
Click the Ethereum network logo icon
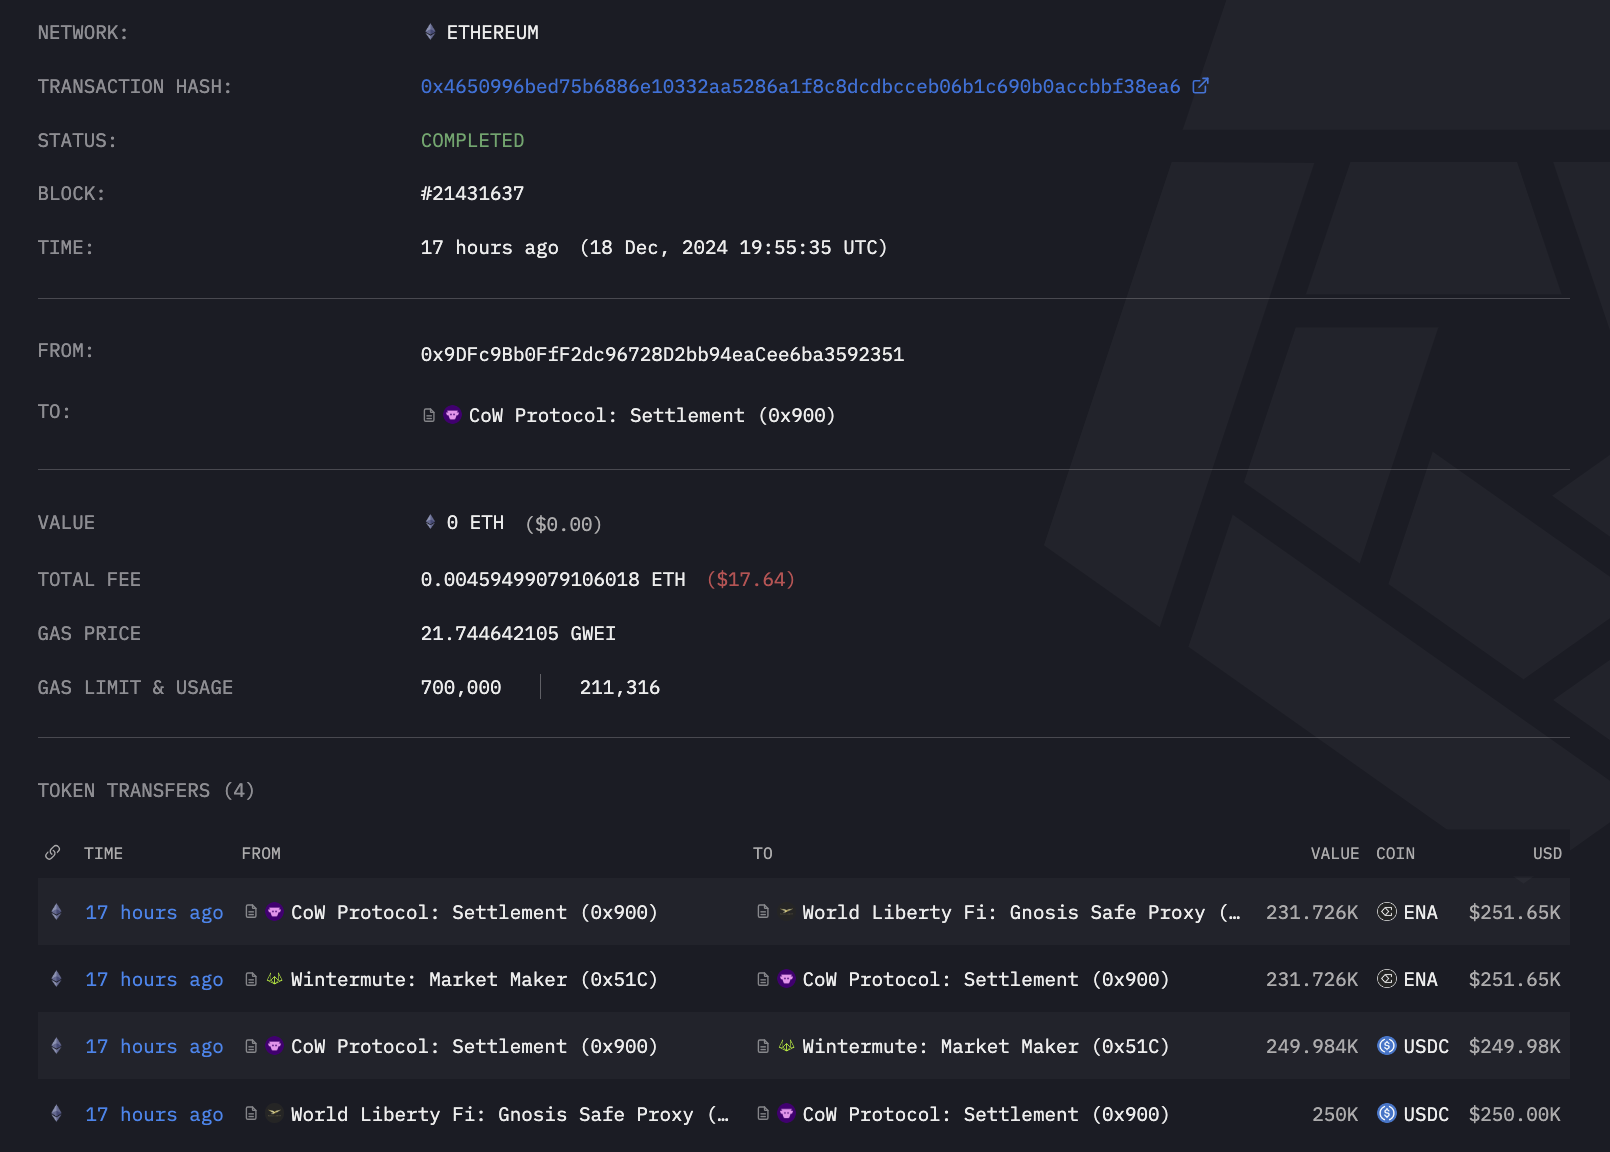point(430,32)
